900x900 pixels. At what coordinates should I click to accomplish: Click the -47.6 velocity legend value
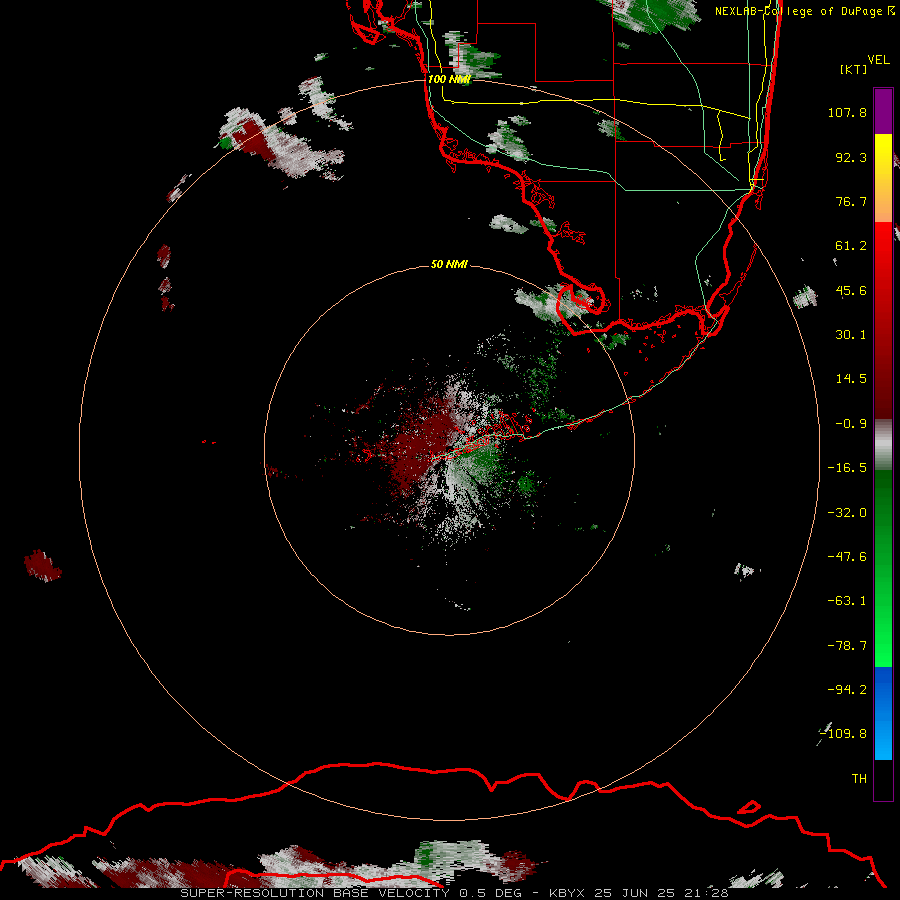click(x=847, y=556)
